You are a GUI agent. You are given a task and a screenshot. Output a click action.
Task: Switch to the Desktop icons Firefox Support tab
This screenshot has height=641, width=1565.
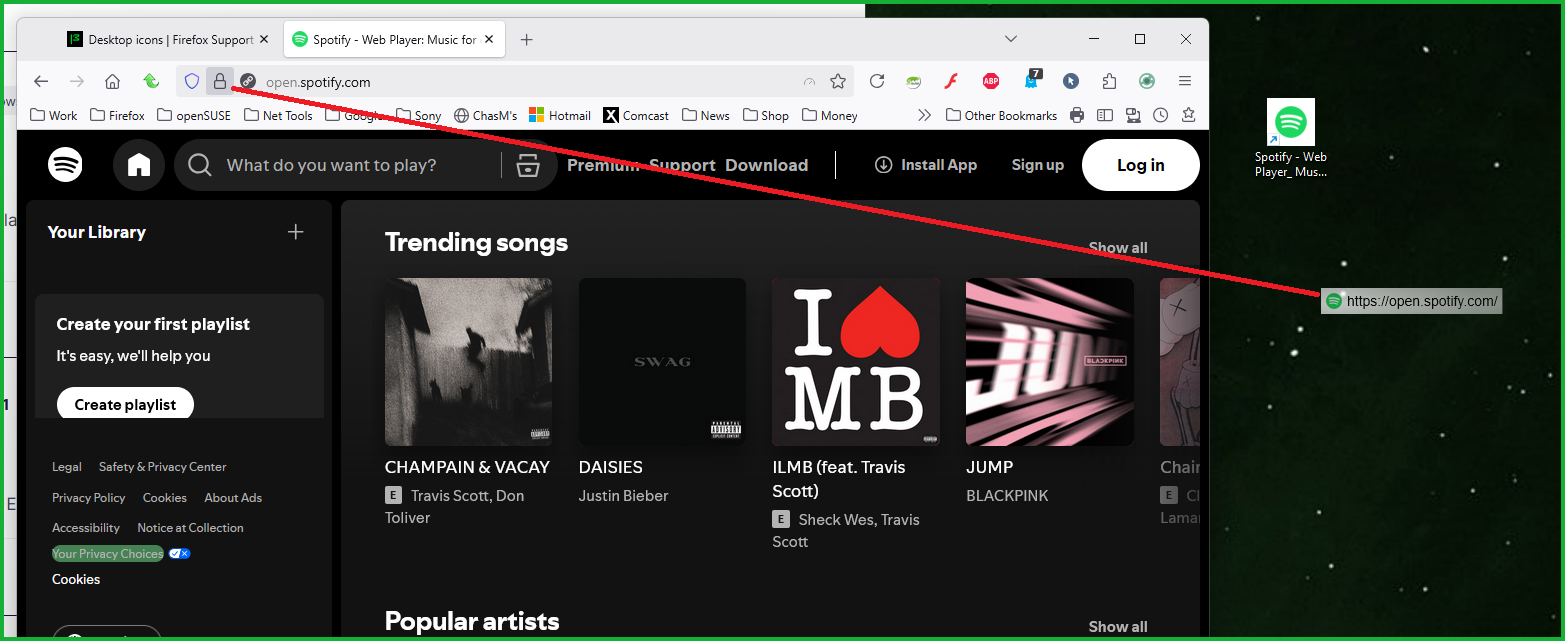click(x=160, y=40)
